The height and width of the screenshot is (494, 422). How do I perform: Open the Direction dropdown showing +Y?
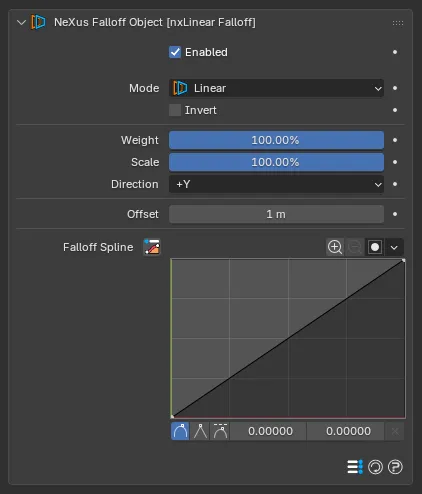coord(276,184)
